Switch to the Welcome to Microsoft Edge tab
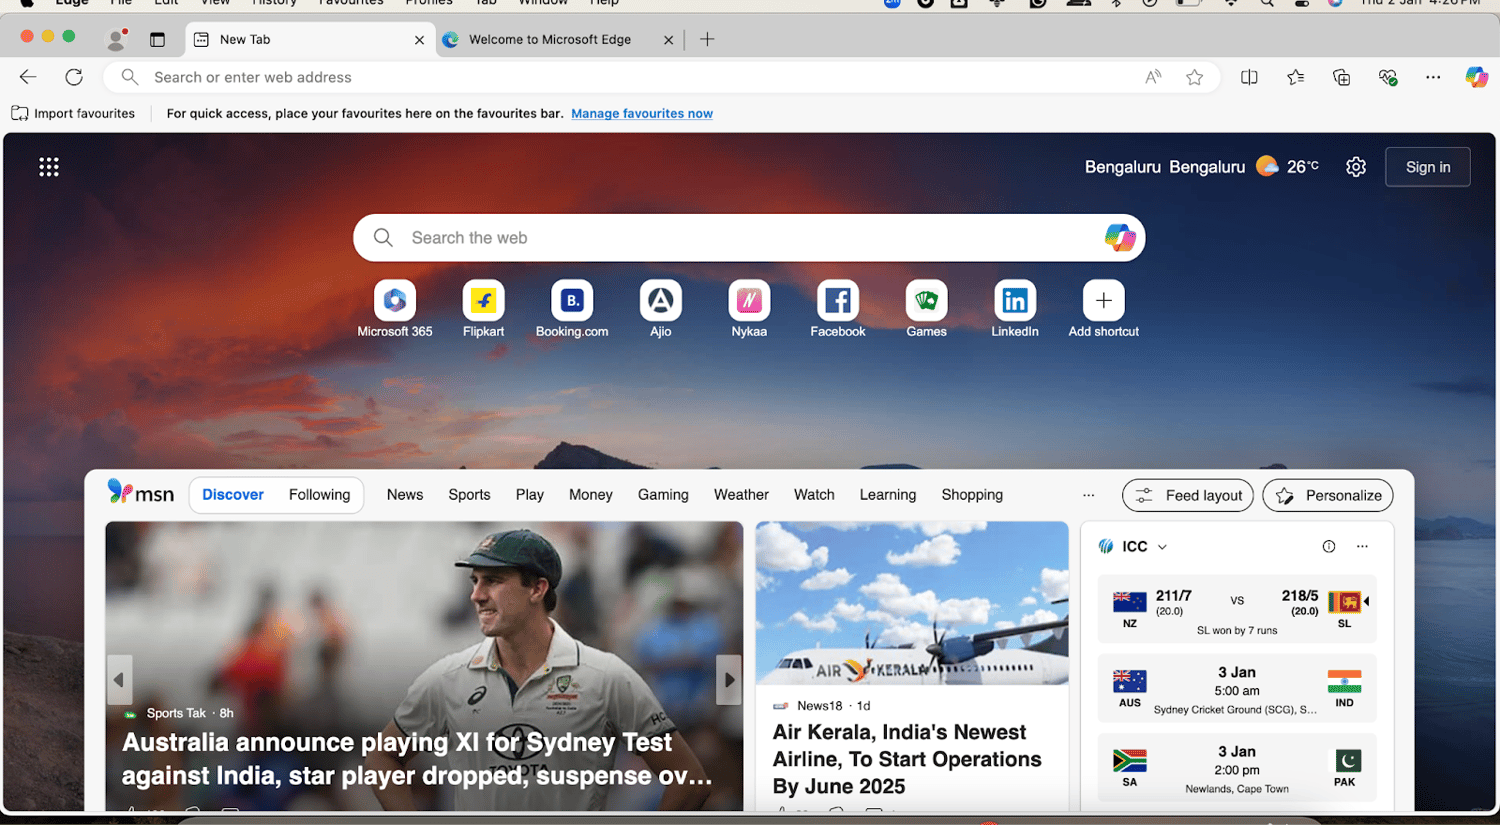 tap(548, 39)
